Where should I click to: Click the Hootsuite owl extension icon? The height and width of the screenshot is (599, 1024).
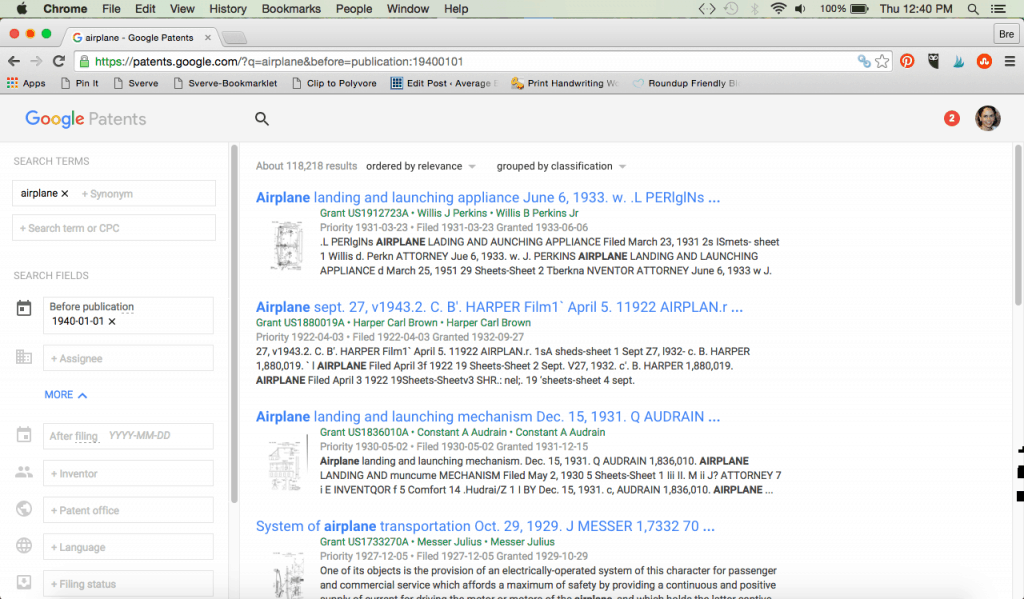933,61
